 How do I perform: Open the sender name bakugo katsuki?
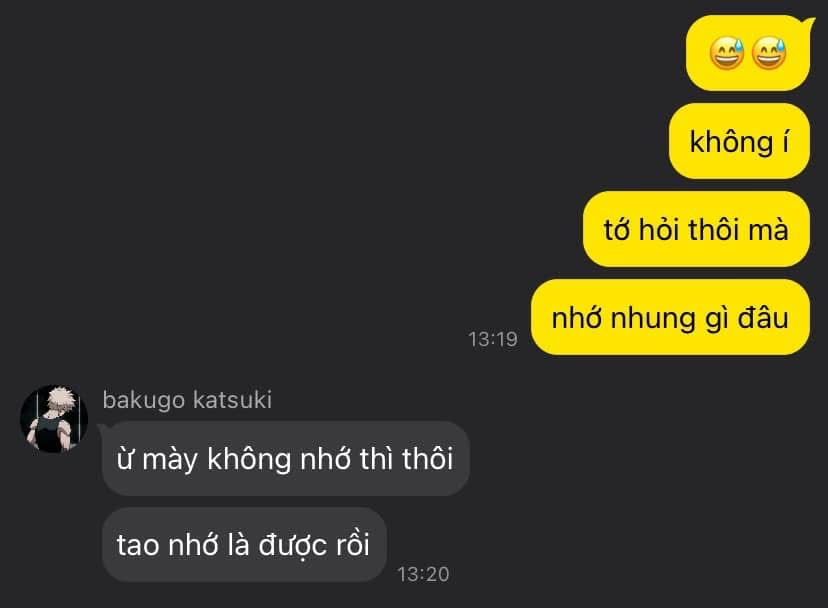187,400
